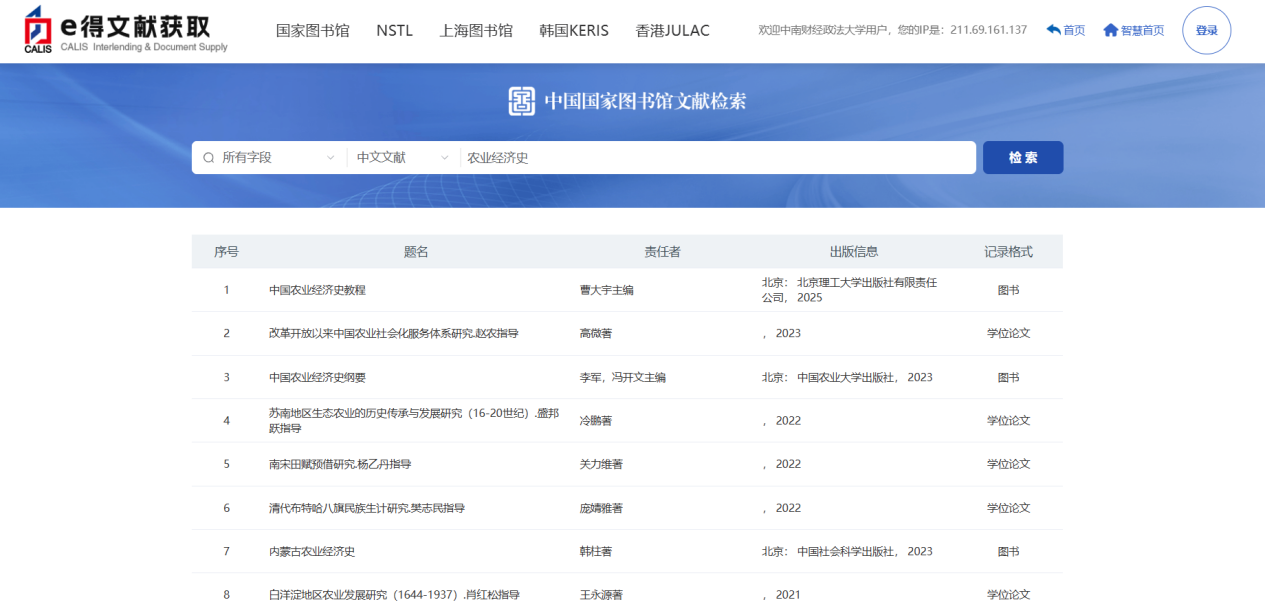Open the 中文文献 document type dropdown
1265x611 pixels.
click(x=403, y=158)
